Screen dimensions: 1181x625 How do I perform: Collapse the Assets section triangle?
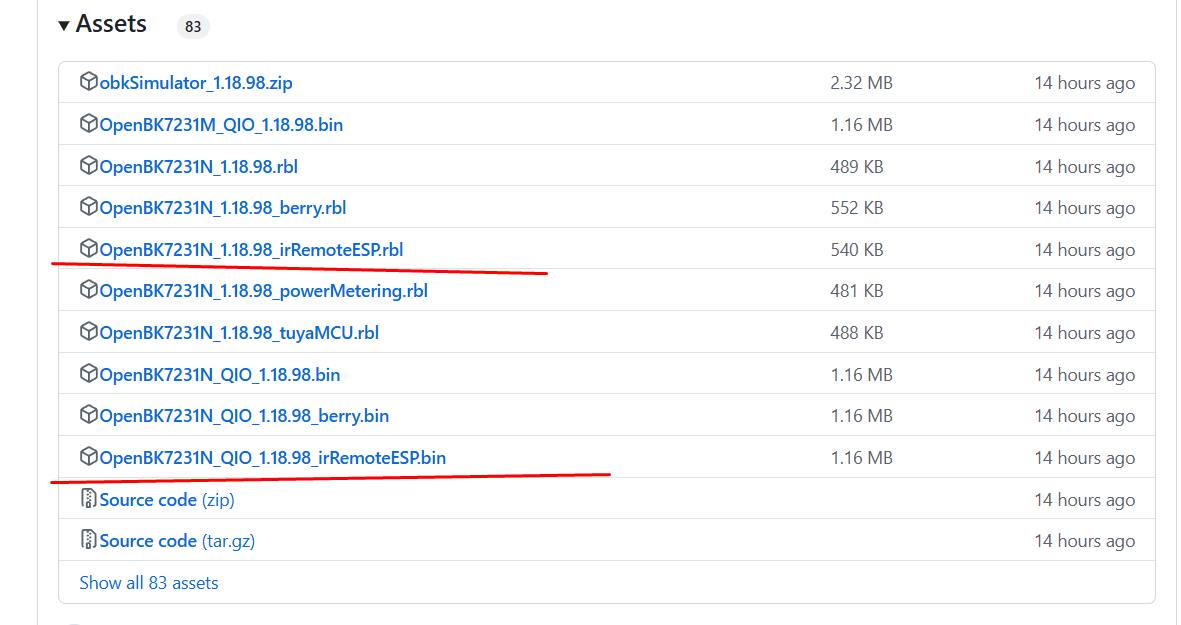pyautogui.click(x=64, y=26)
